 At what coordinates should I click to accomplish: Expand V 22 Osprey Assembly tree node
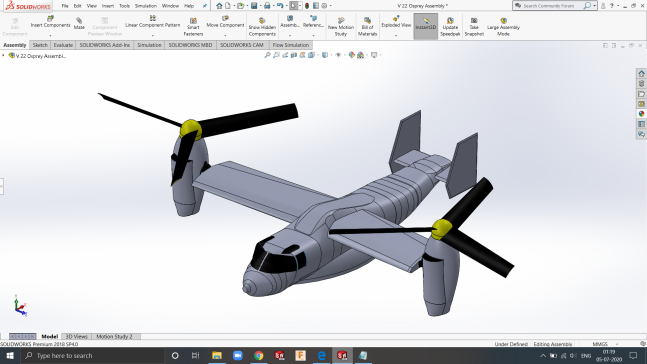coord(3,55)
